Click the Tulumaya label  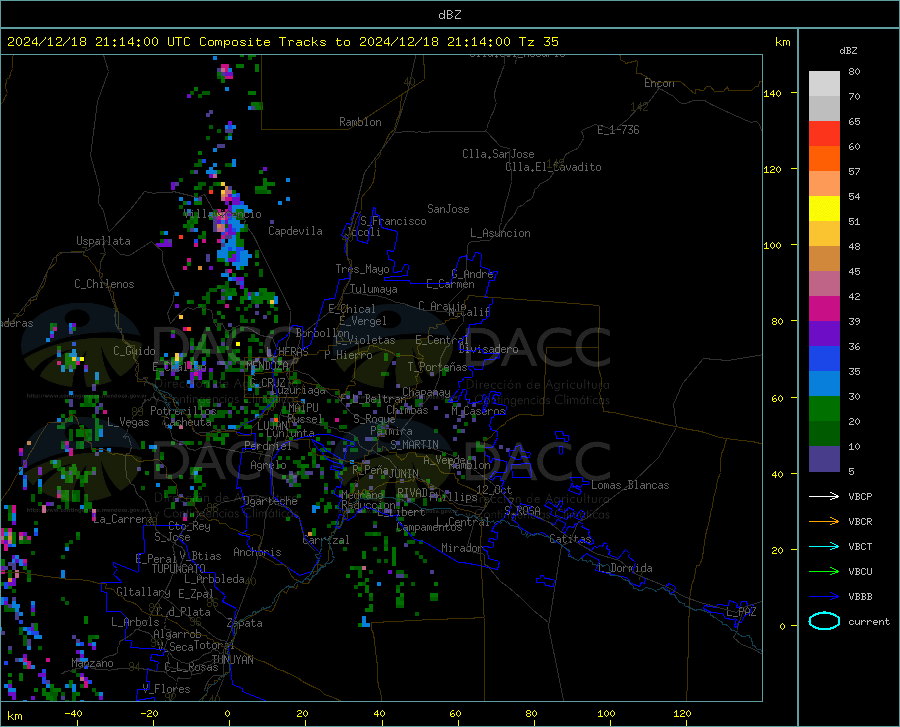[x=374, y=289]
